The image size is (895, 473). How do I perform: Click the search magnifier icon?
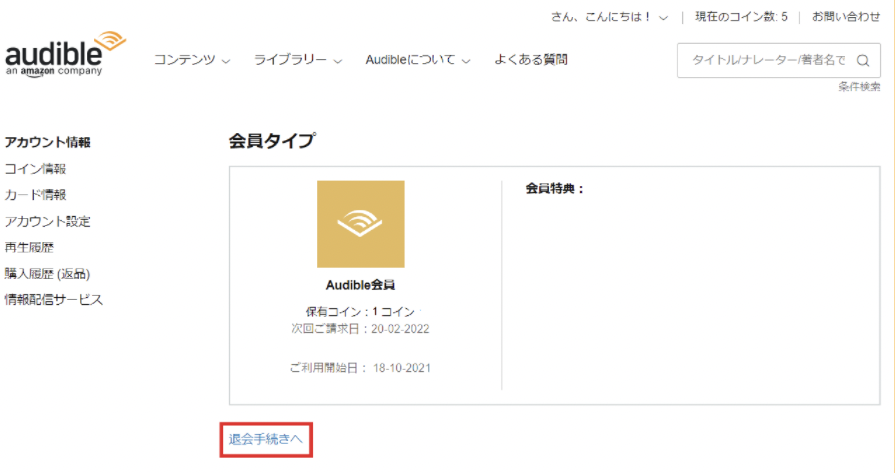pos(862,60)
